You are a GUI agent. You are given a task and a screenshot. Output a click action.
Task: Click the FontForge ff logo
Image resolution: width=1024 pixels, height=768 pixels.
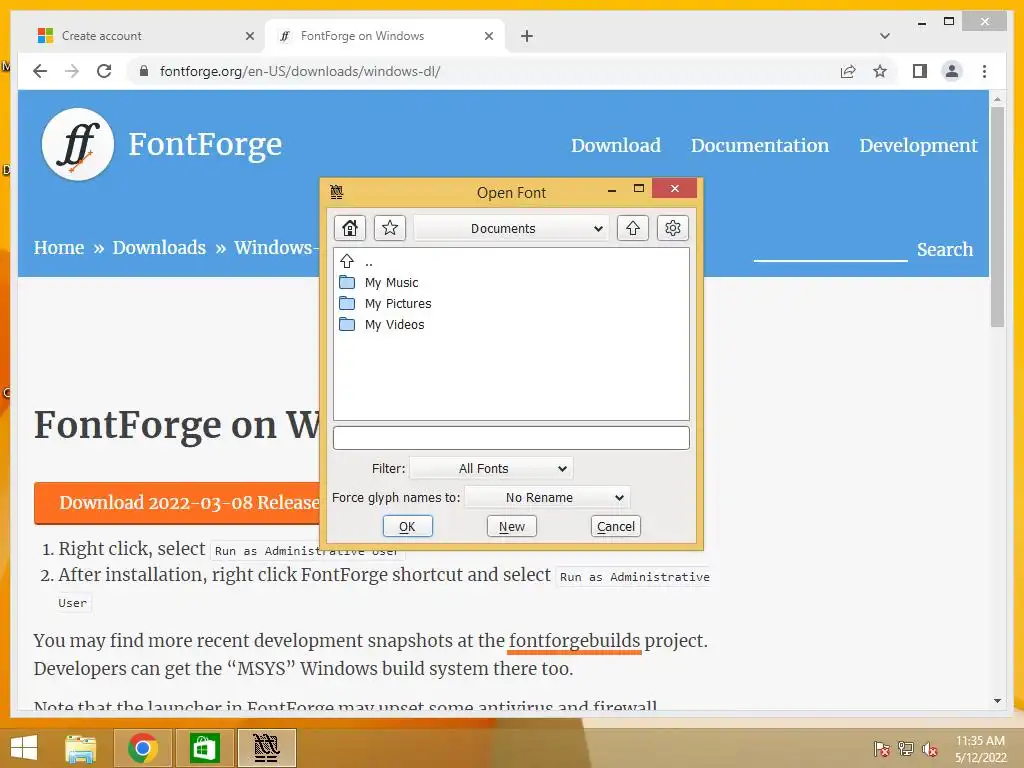click(x=78, y=144)
